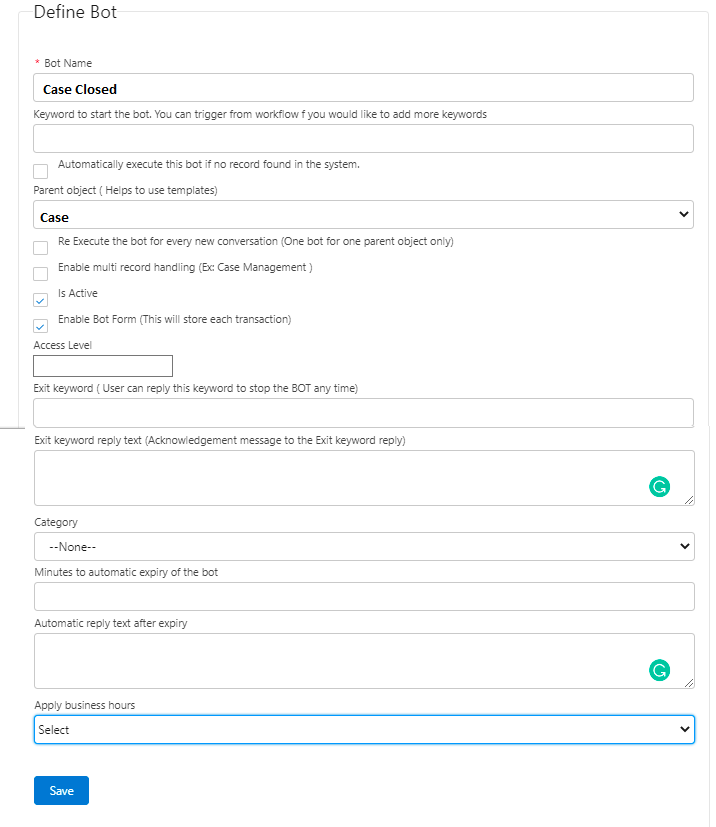Click resize handle of Exit keyword reply textarea

coord(689,499)
